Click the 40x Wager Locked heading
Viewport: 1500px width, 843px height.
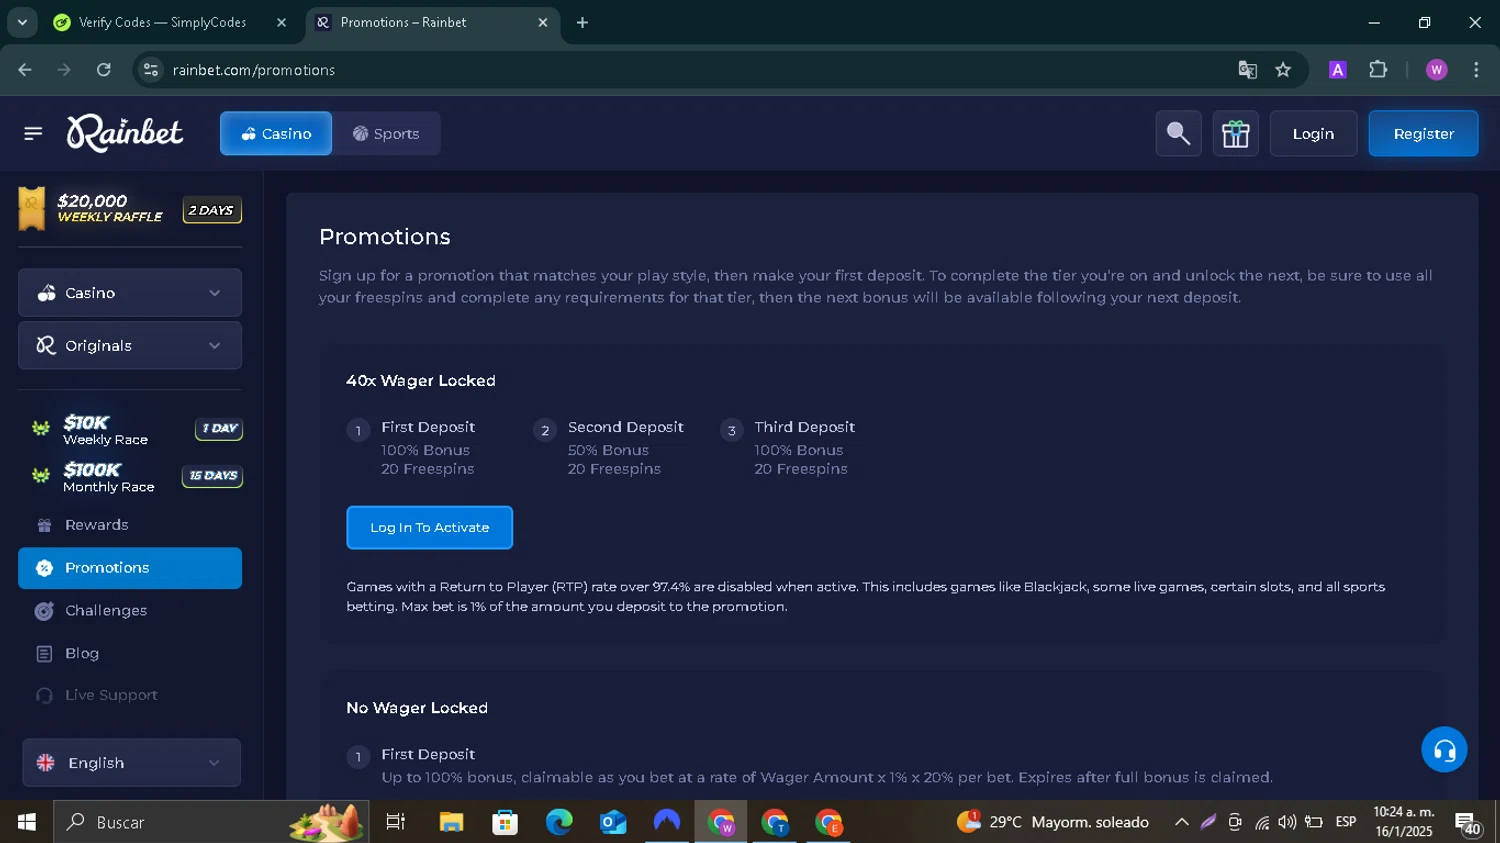point(420,381)
